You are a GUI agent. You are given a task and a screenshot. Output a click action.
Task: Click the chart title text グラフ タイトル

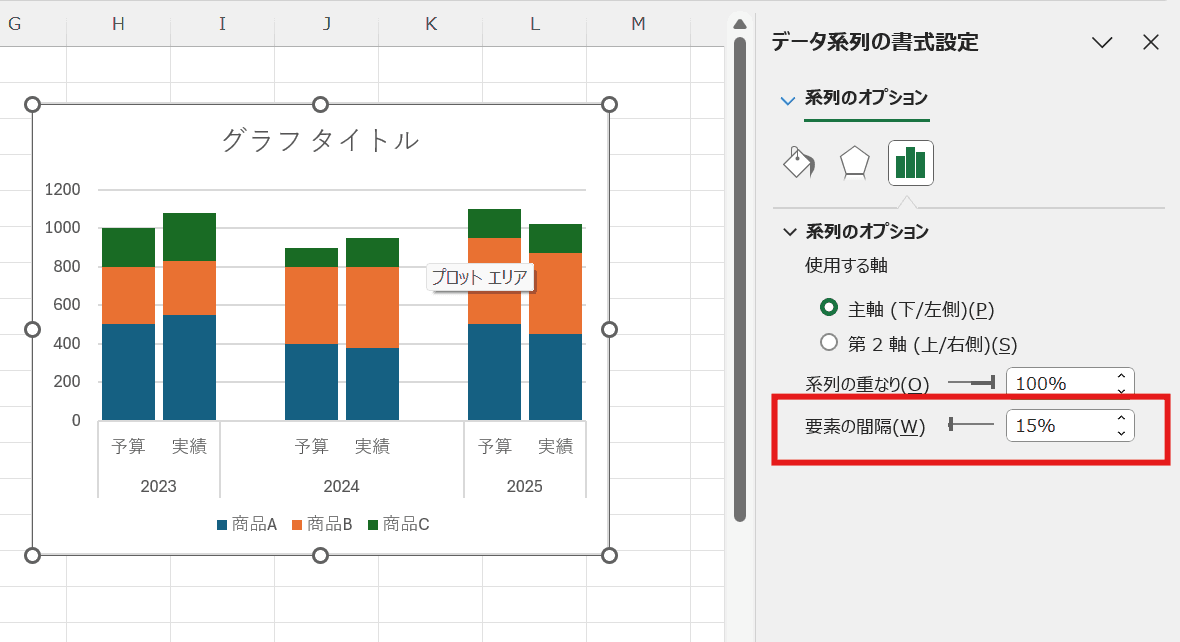[320, 140]
